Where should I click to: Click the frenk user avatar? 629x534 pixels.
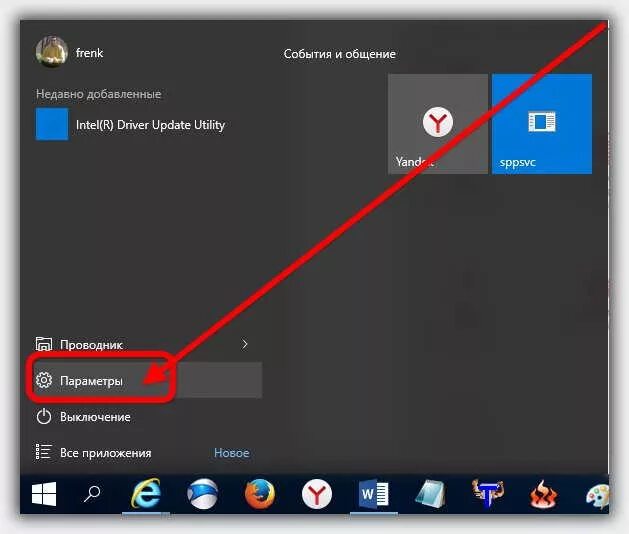[51, 52]
